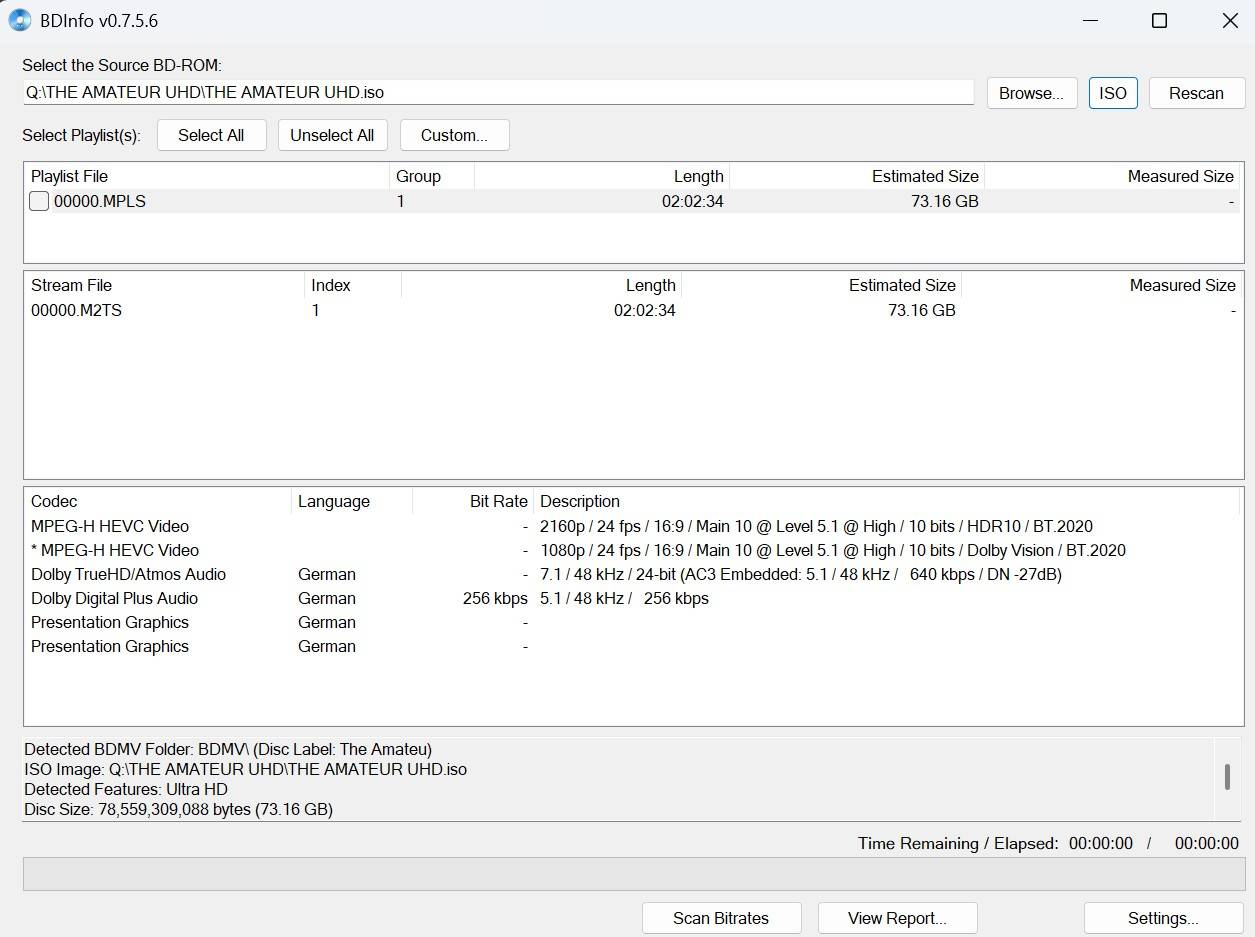The width and height of the screenshot is (1255, 937).
Task: Close the BDInfo window
Action: [1230, 20]
